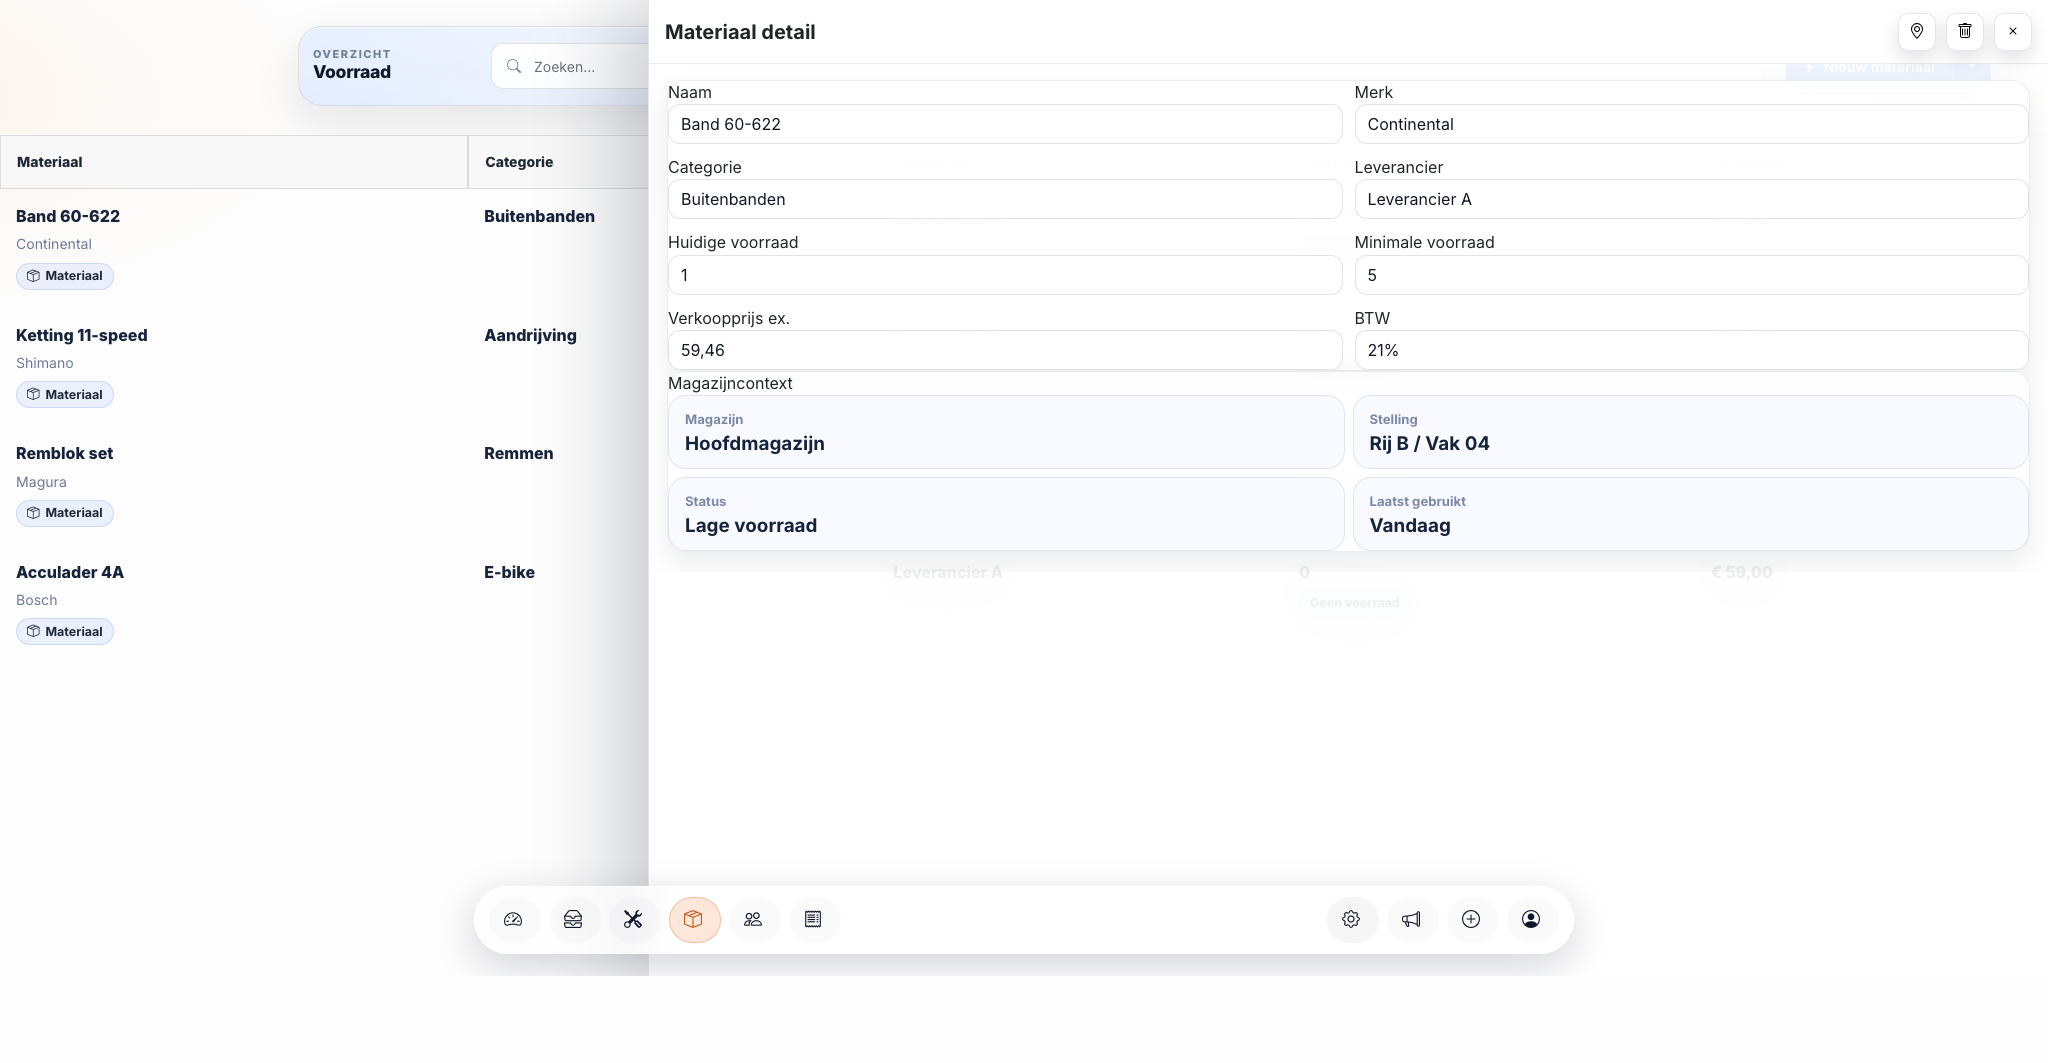Click the Materiaal detail panel title

(x=740, y=32)
